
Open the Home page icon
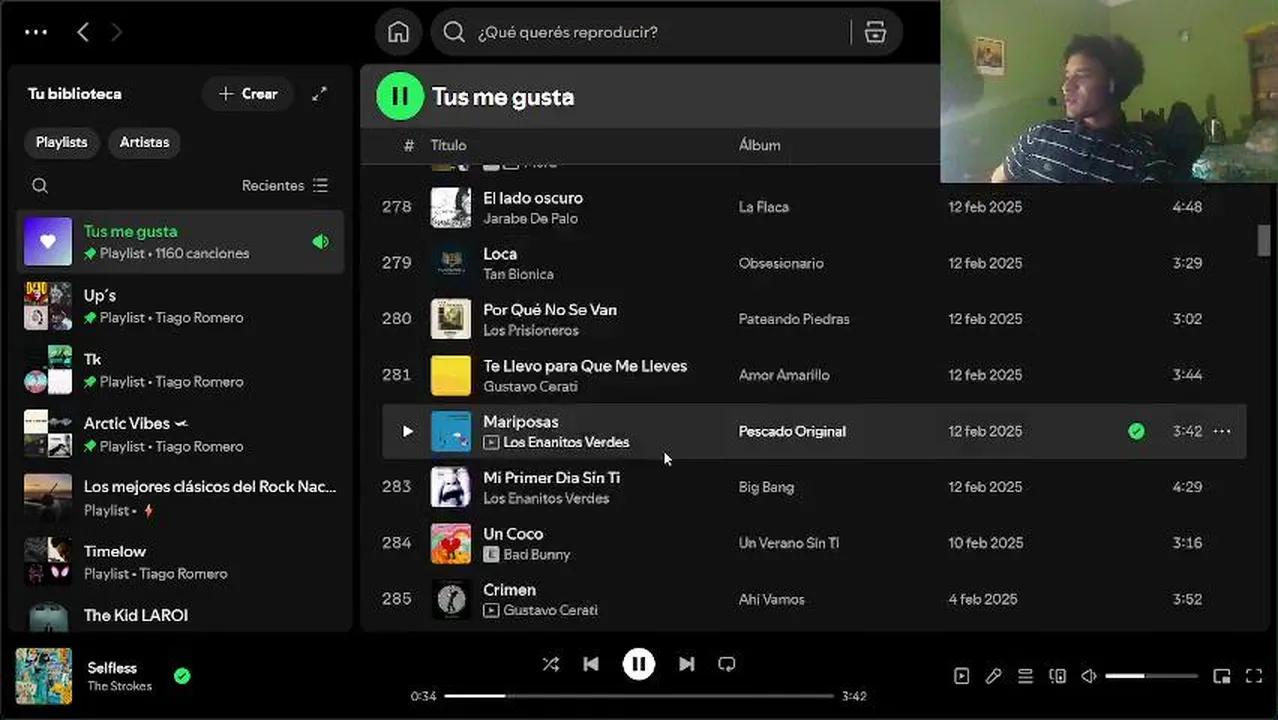pos(399,32)
